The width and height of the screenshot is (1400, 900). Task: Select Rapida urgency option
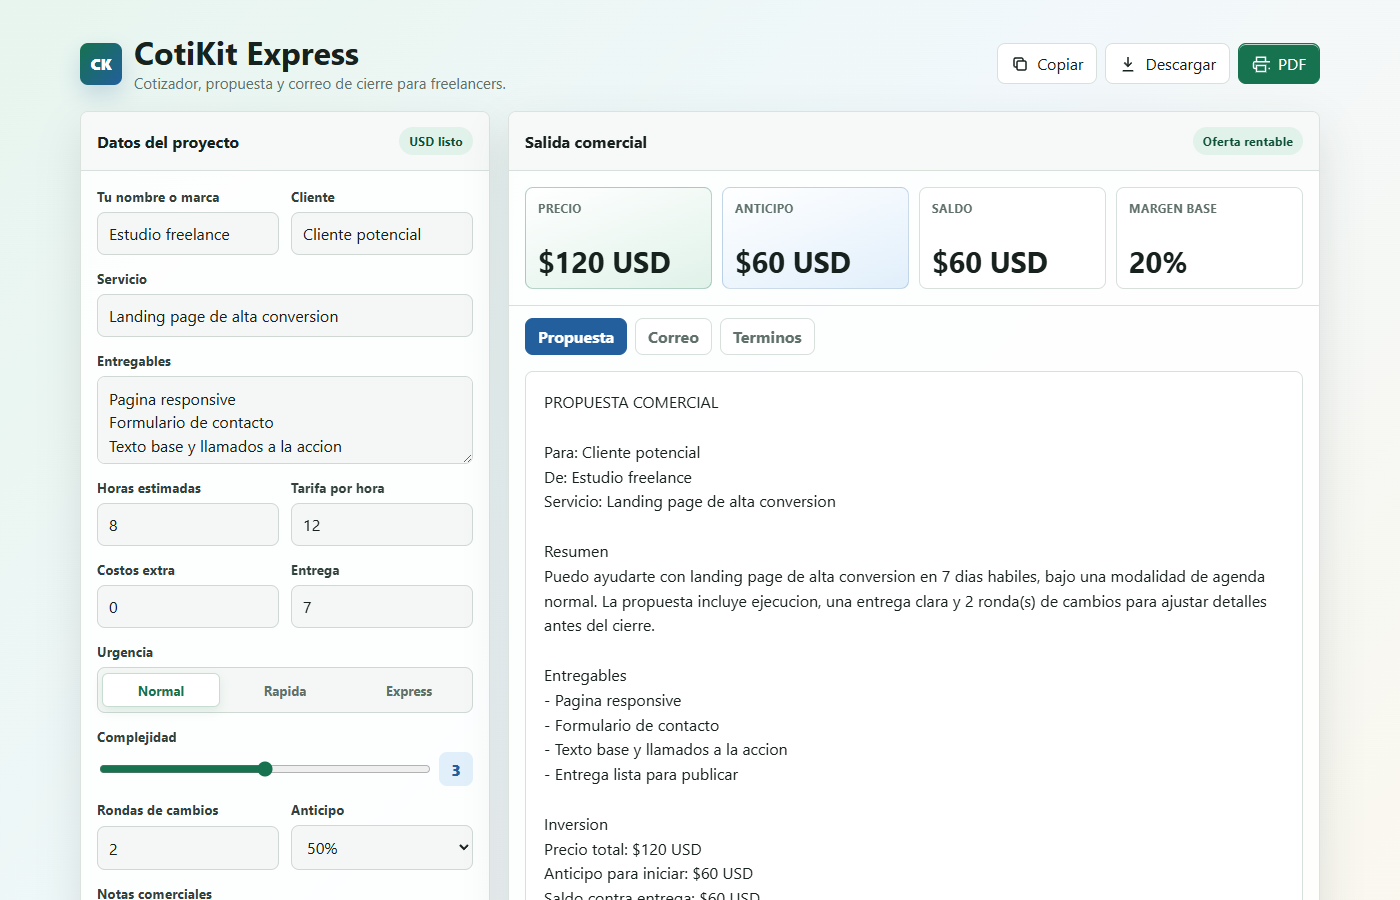click(285, 691)
